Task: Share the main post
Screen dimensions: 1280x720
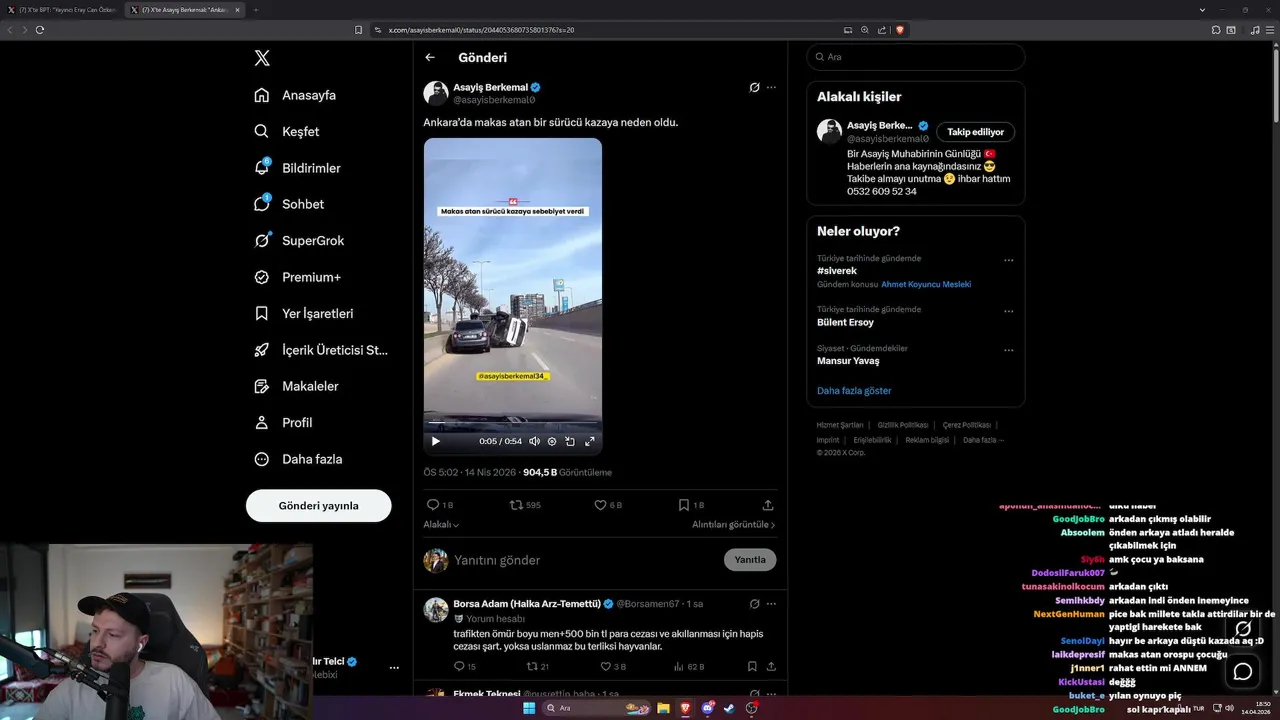Action: pos(768,505)
